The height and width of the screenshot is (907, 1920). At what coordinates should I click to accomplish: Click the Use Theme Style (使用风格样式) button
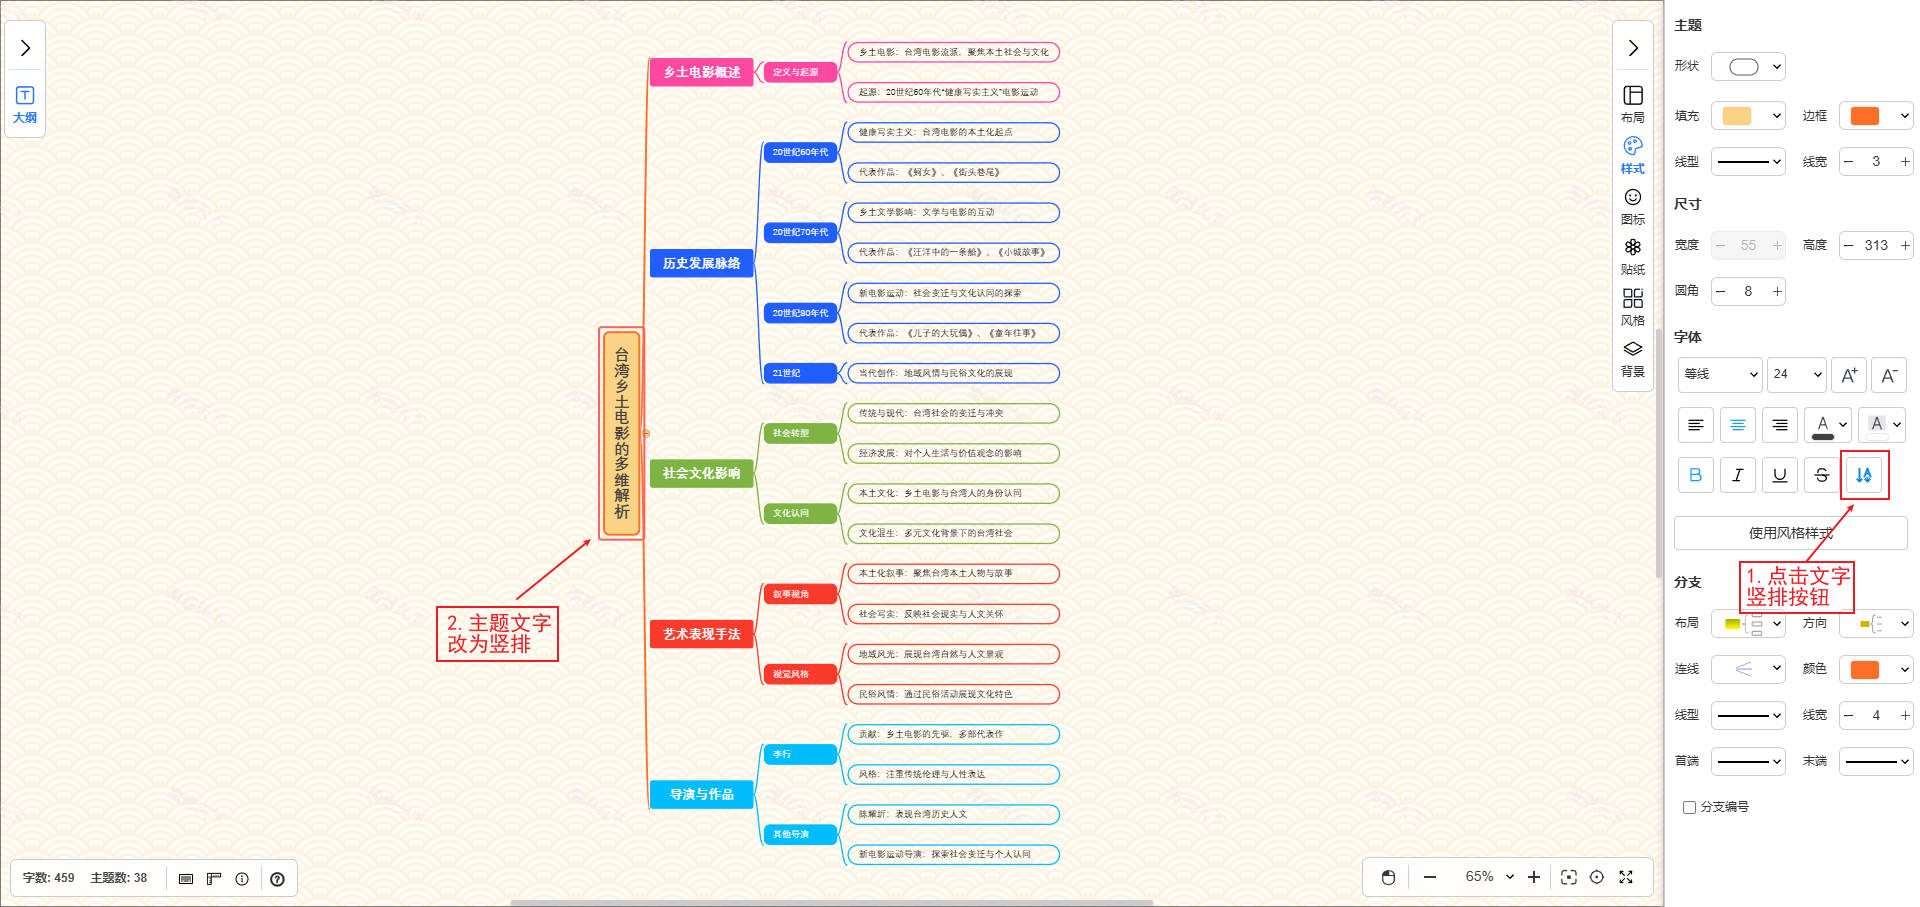[1790, 533]
